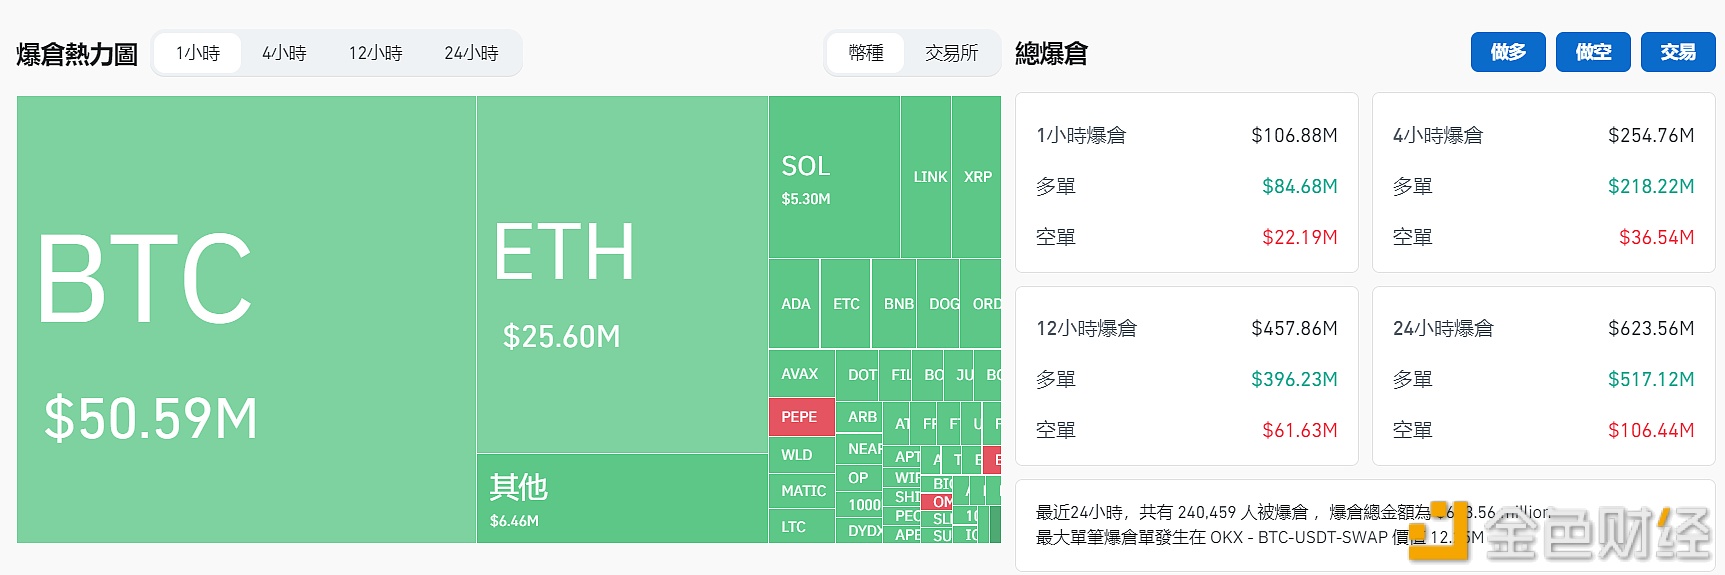Click the 1小時爆倉 total $106.88M

click(1294, 135)
